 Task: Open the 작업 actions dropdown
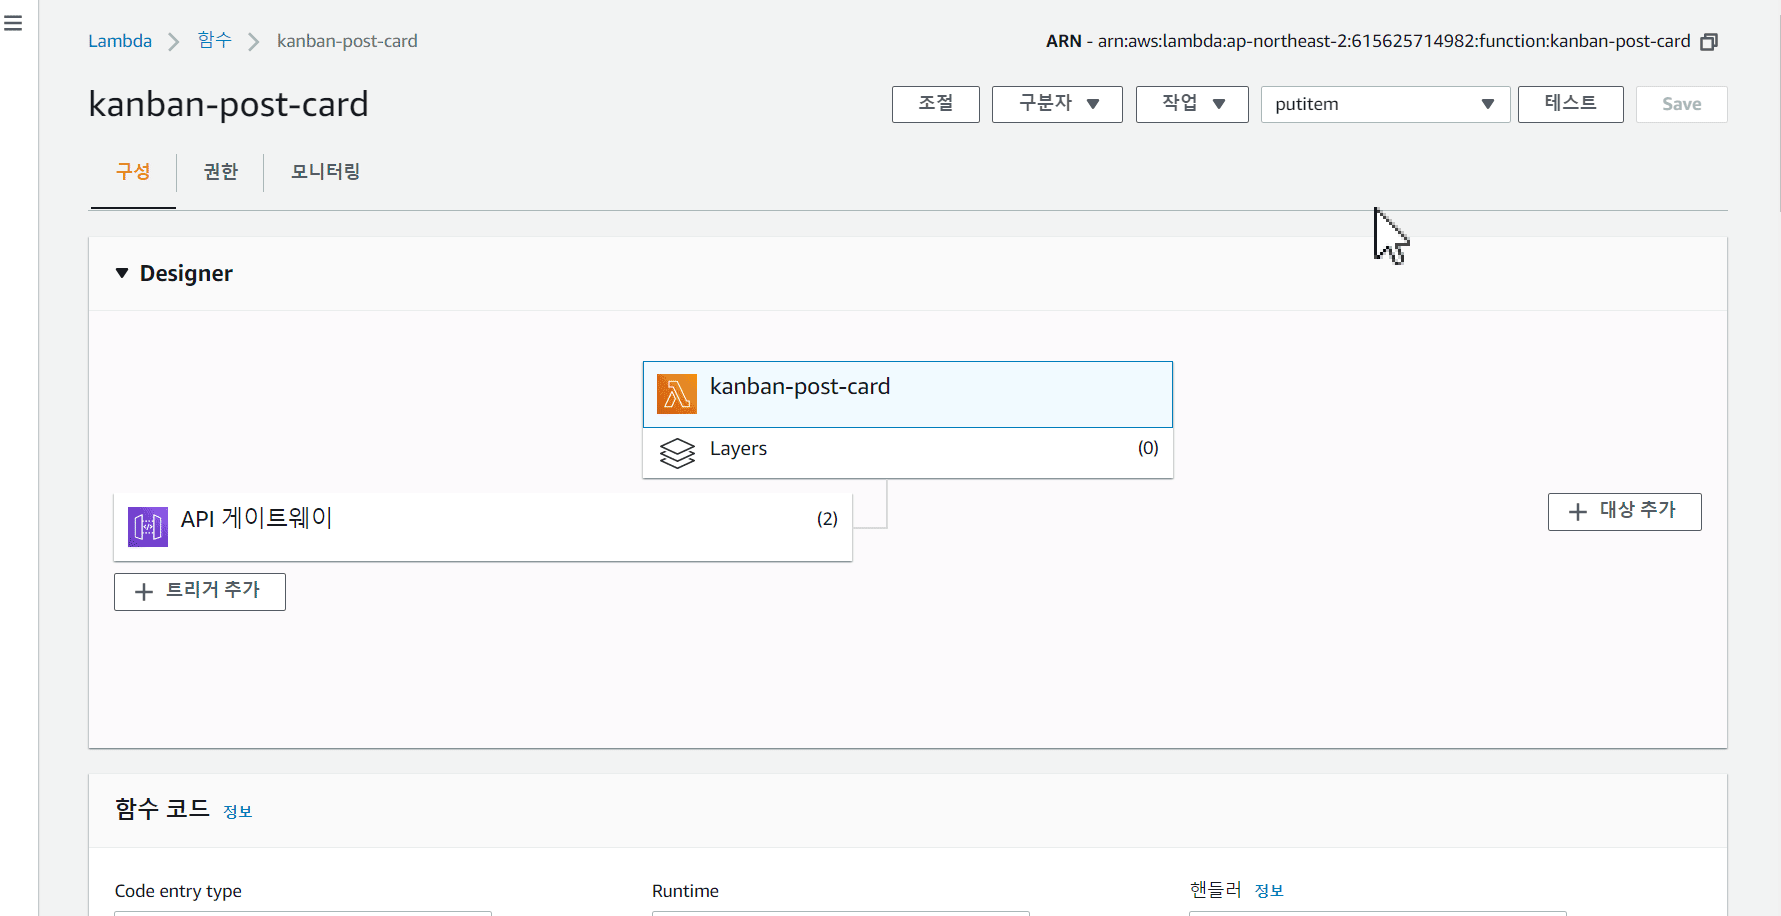(x=1192, y=104)
